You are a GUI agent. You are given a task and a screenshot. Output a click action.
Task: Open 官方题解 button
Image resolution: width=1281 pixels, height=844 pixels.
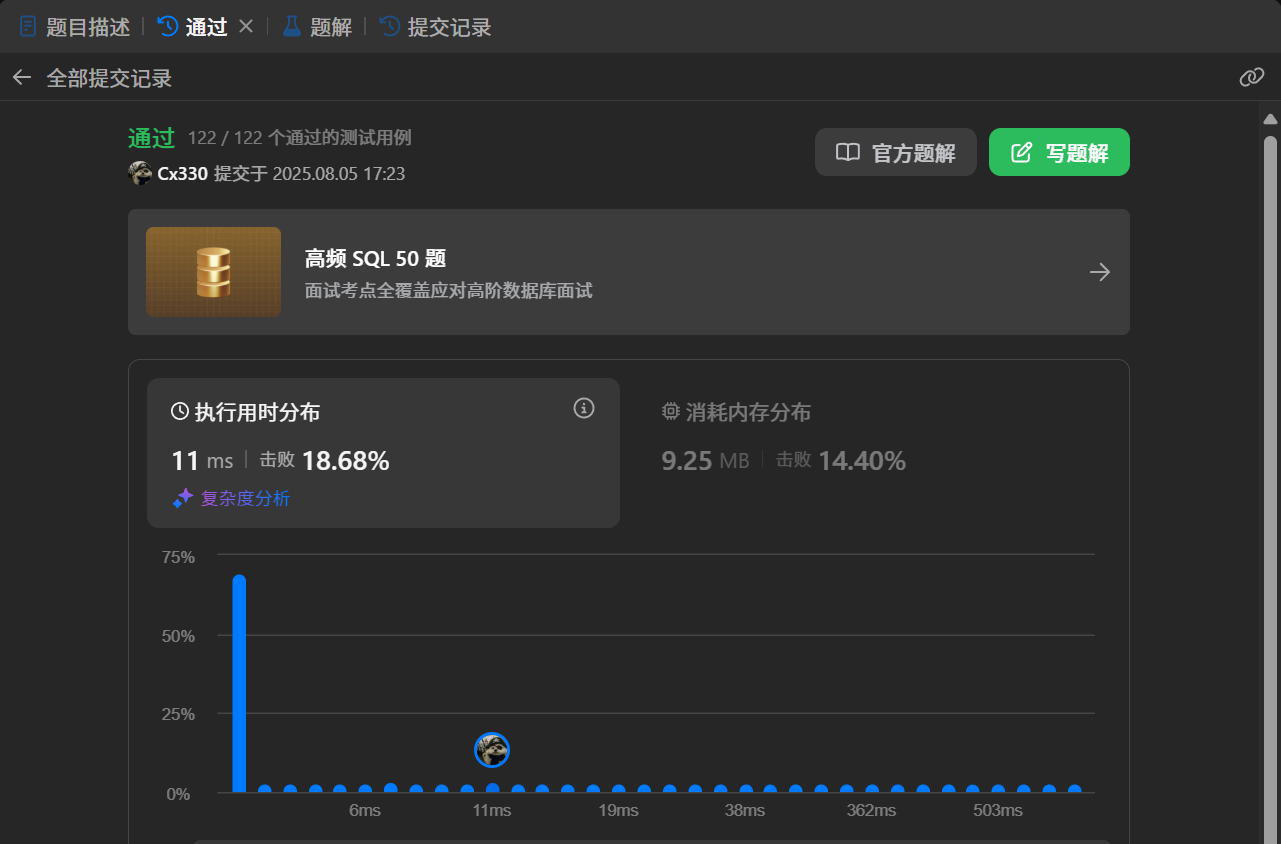tap(896, 152)
